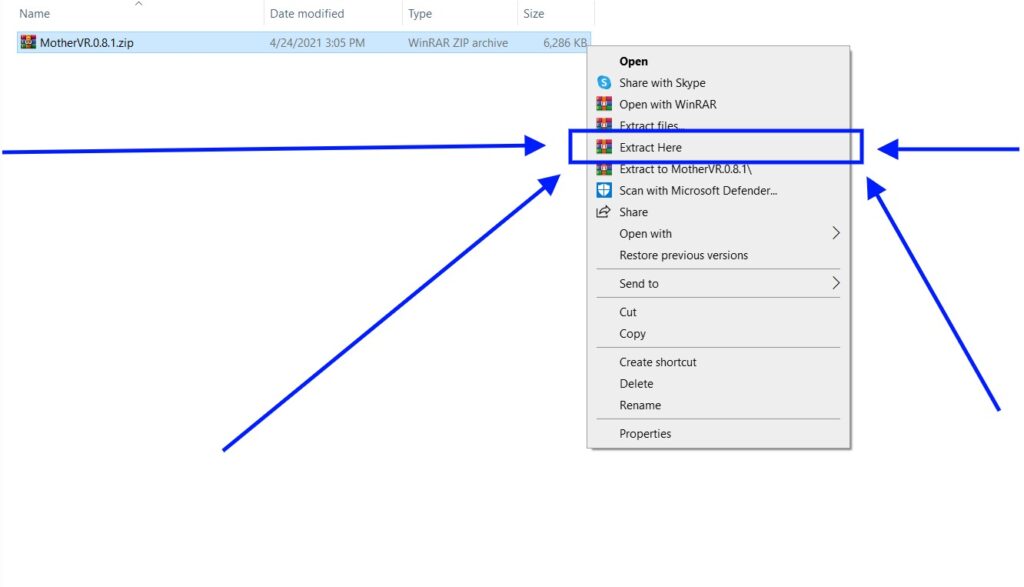The width and height of the screenshot is (1024, 587).
Task: Expand the Send to submenu arrow
Action: click(835, 283)
